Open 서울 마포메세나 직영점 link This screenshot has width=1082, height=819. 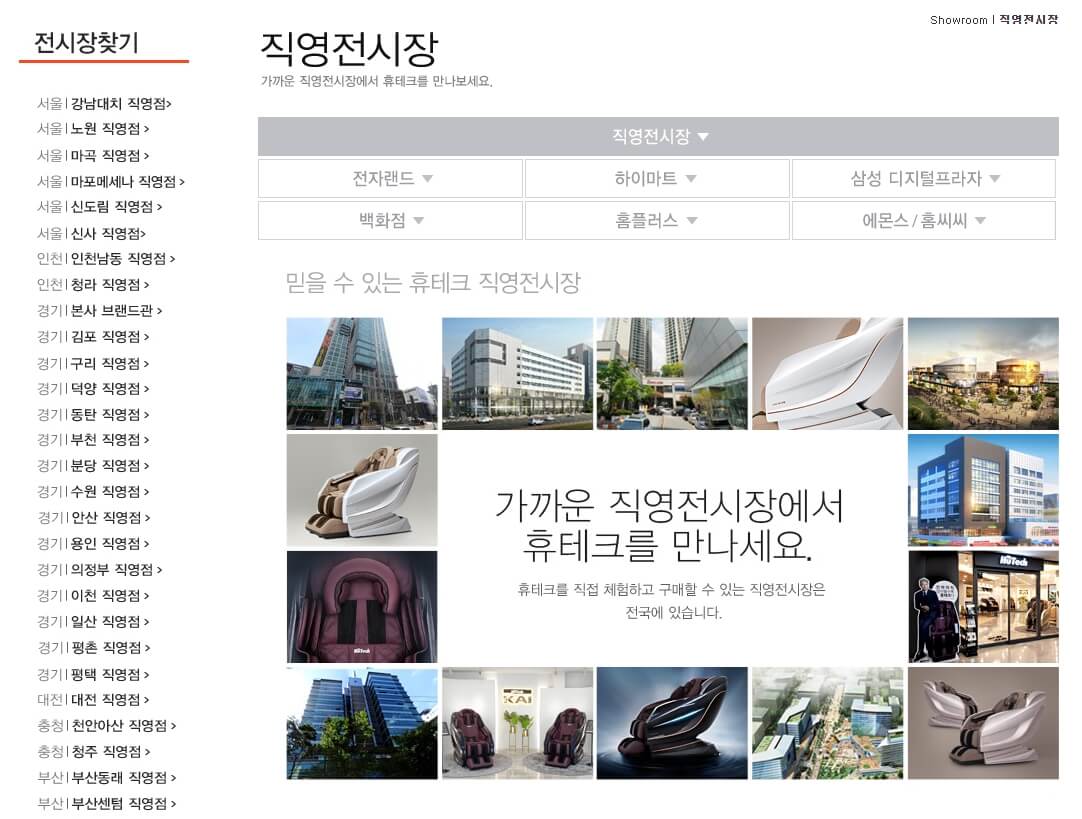[111, 181]
